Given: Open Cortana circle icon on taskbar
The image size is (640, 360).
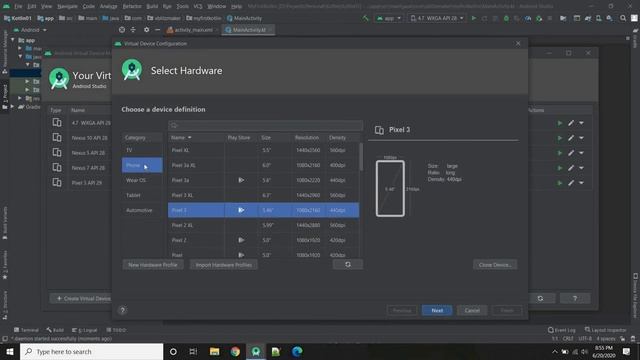Looking at the screenshot, I should pos(173,351).
